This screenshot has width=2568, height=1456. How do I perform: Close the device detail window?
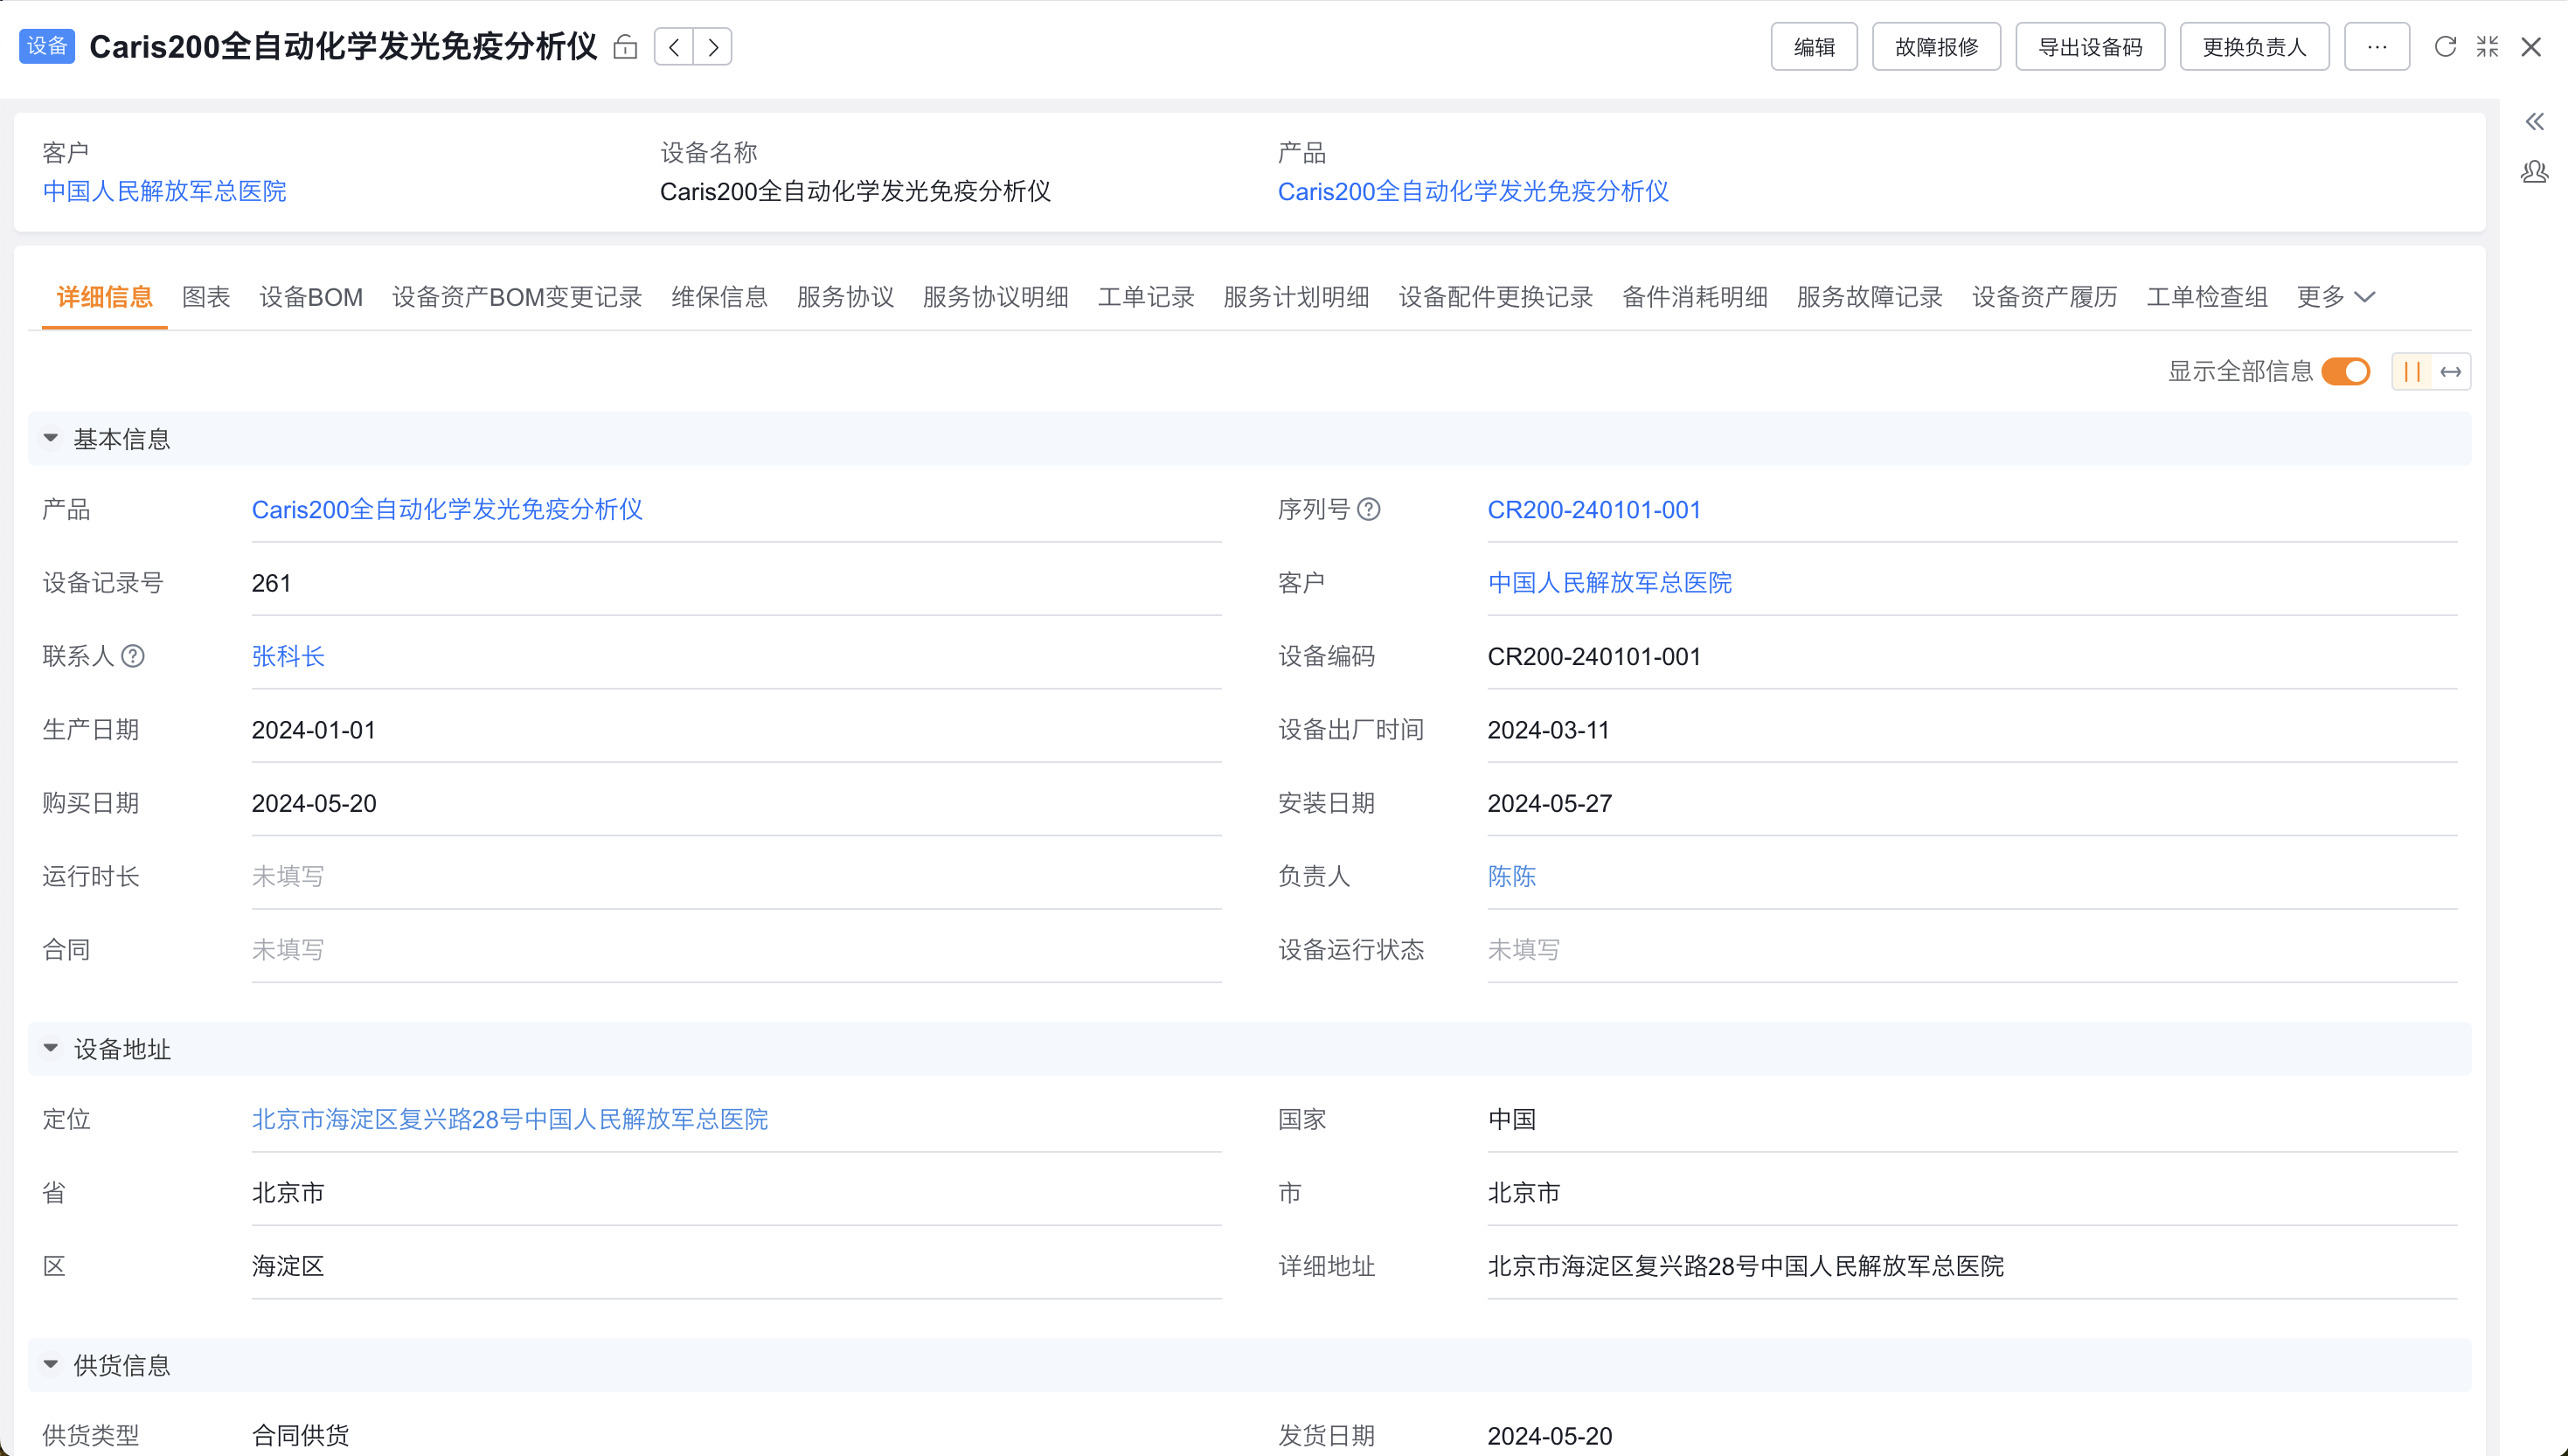tap(2531, 47)
